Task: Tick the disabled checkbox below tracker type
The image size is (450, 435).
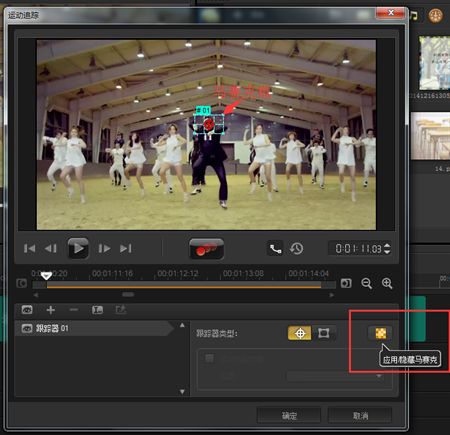Action: 209,358
